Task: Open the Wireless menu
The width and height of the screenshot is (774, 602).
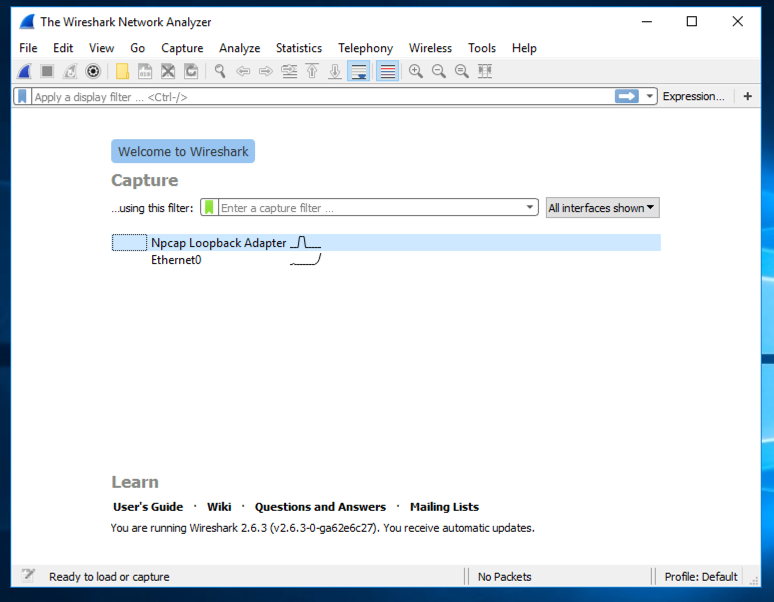Action: [x=430, y=48]
